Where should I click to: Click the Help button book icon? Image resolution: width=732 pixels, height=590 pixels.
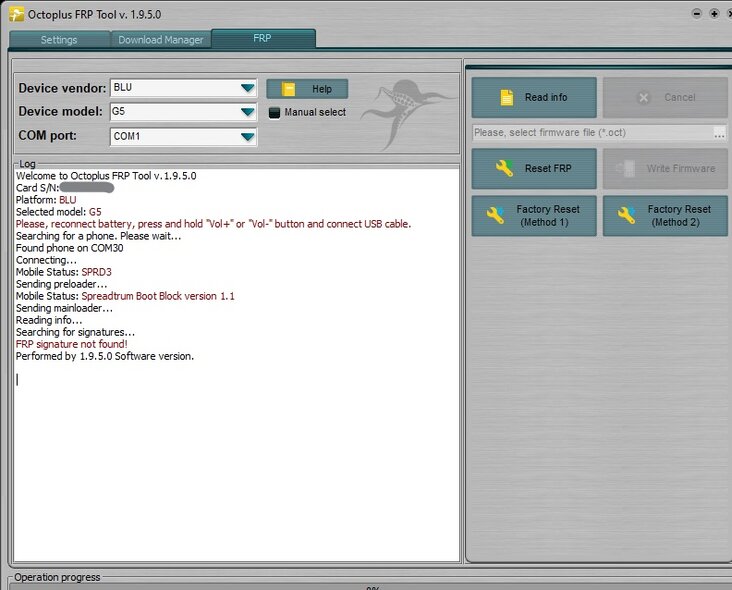[x=289, y=89]
